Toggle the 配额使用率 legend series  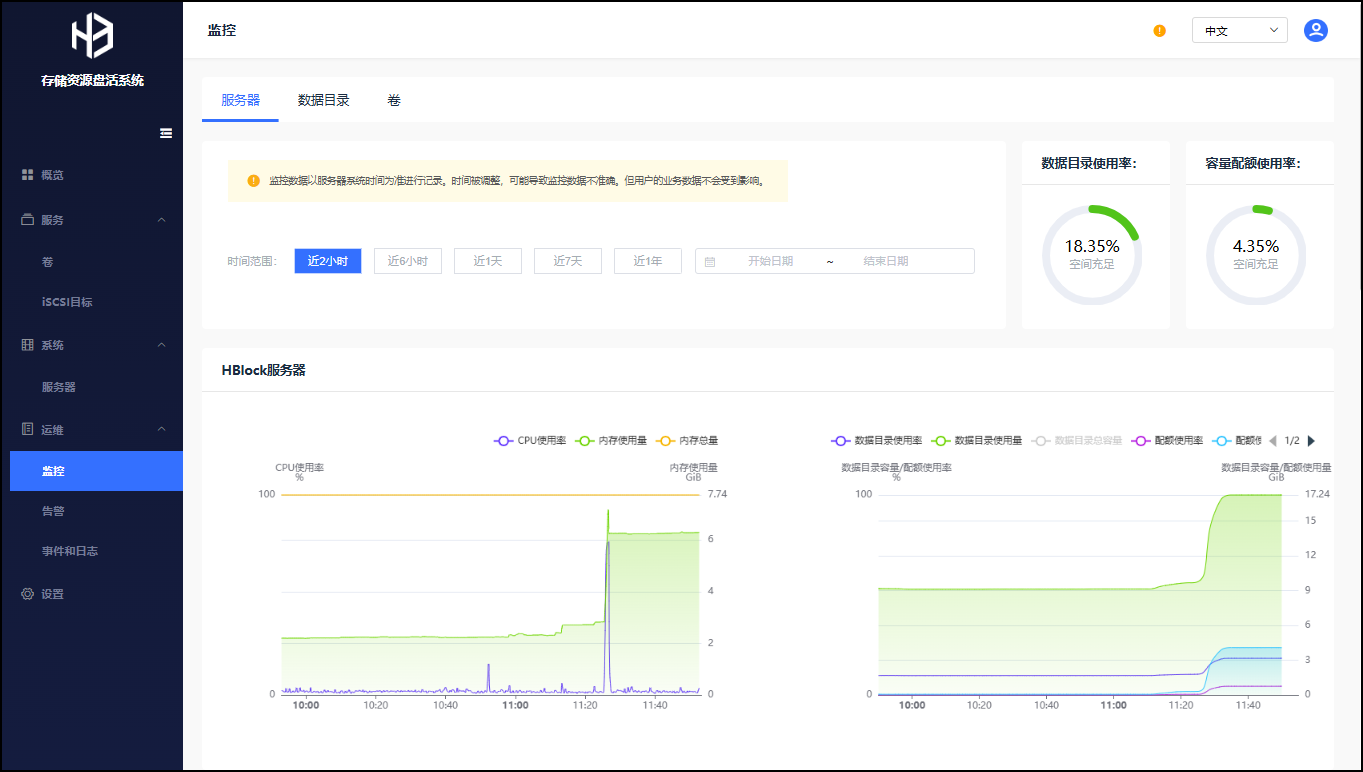(1167, 440)
